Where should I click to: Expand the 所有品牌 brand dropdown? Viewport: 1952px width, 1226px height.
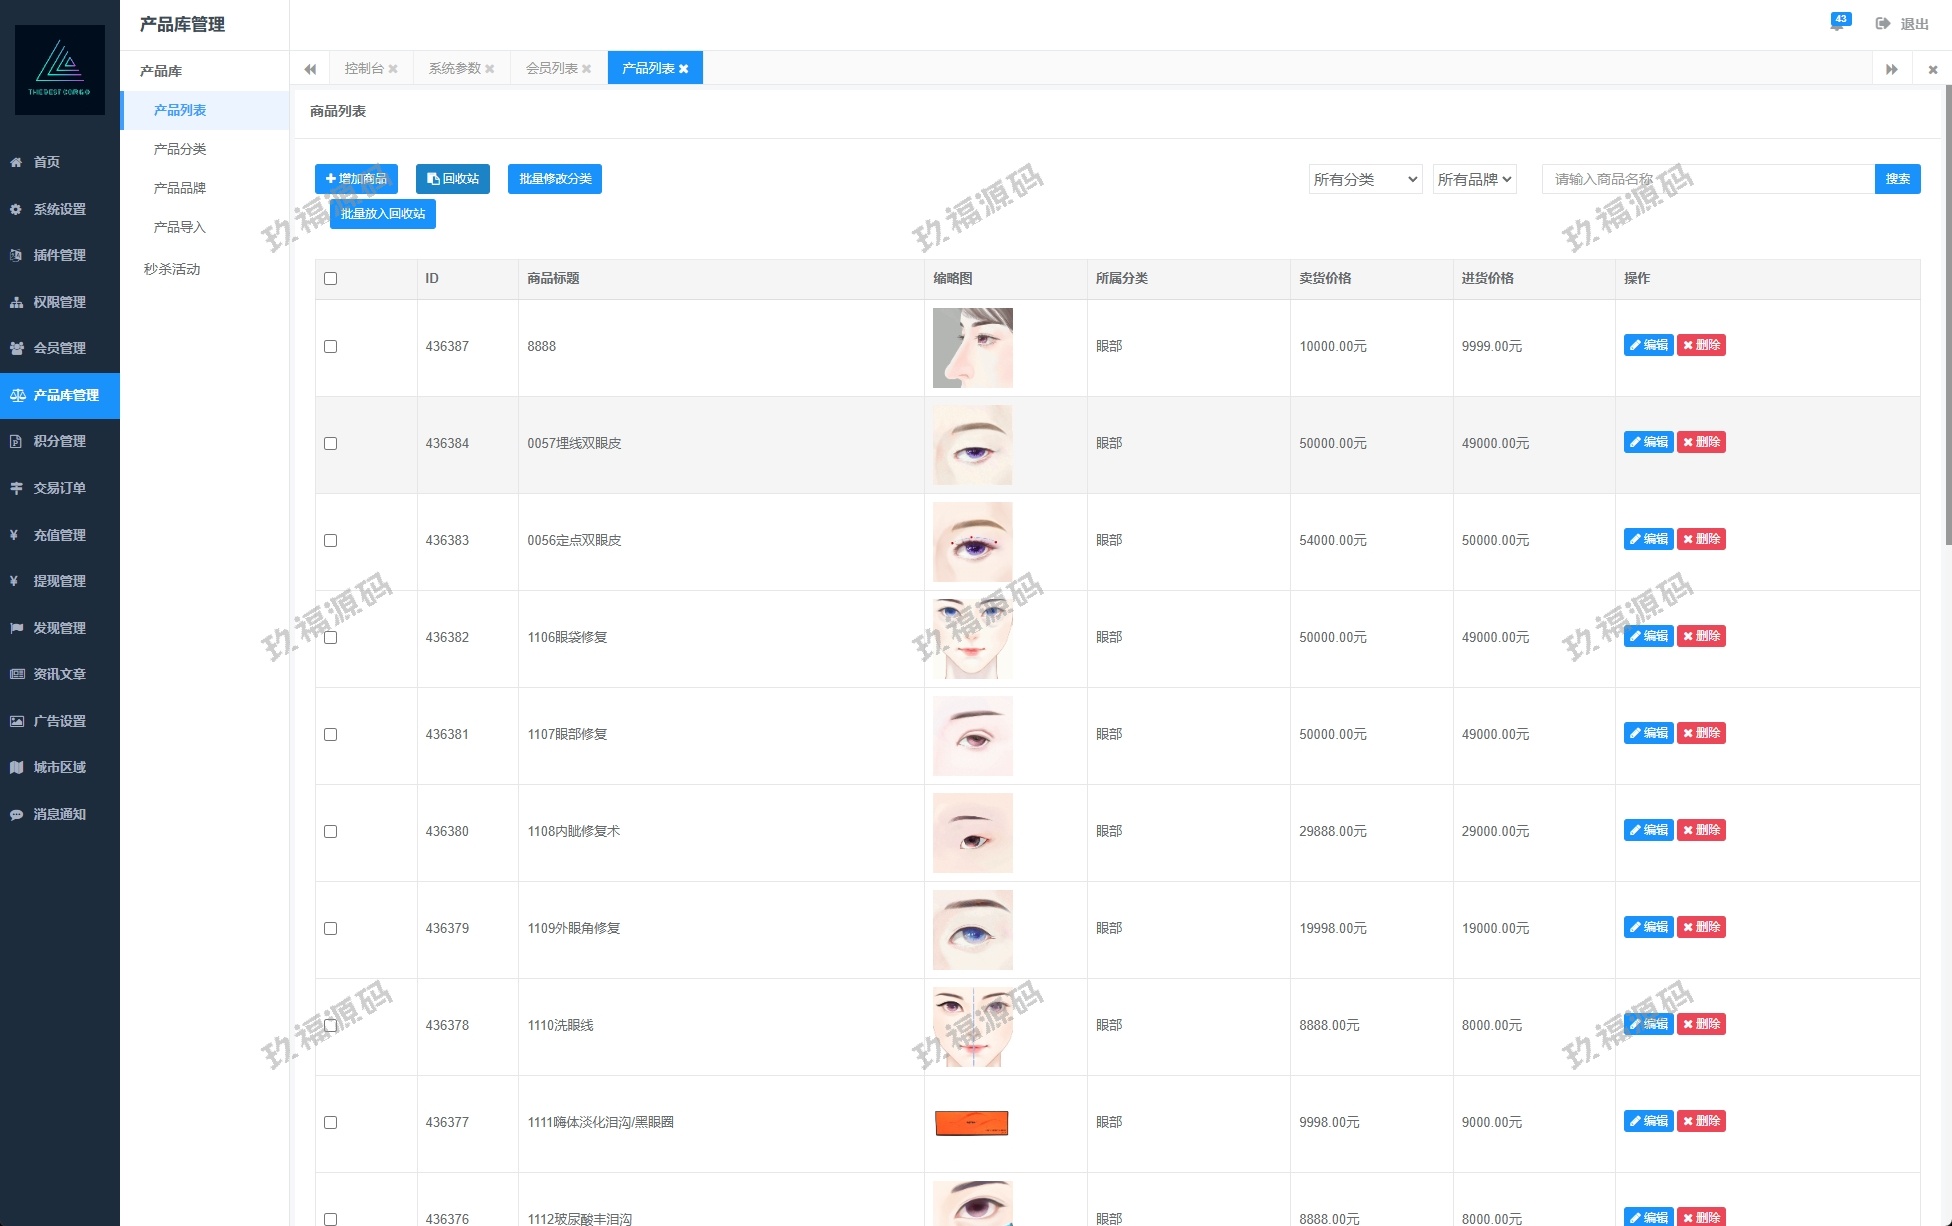click(x=1474, y=180)
